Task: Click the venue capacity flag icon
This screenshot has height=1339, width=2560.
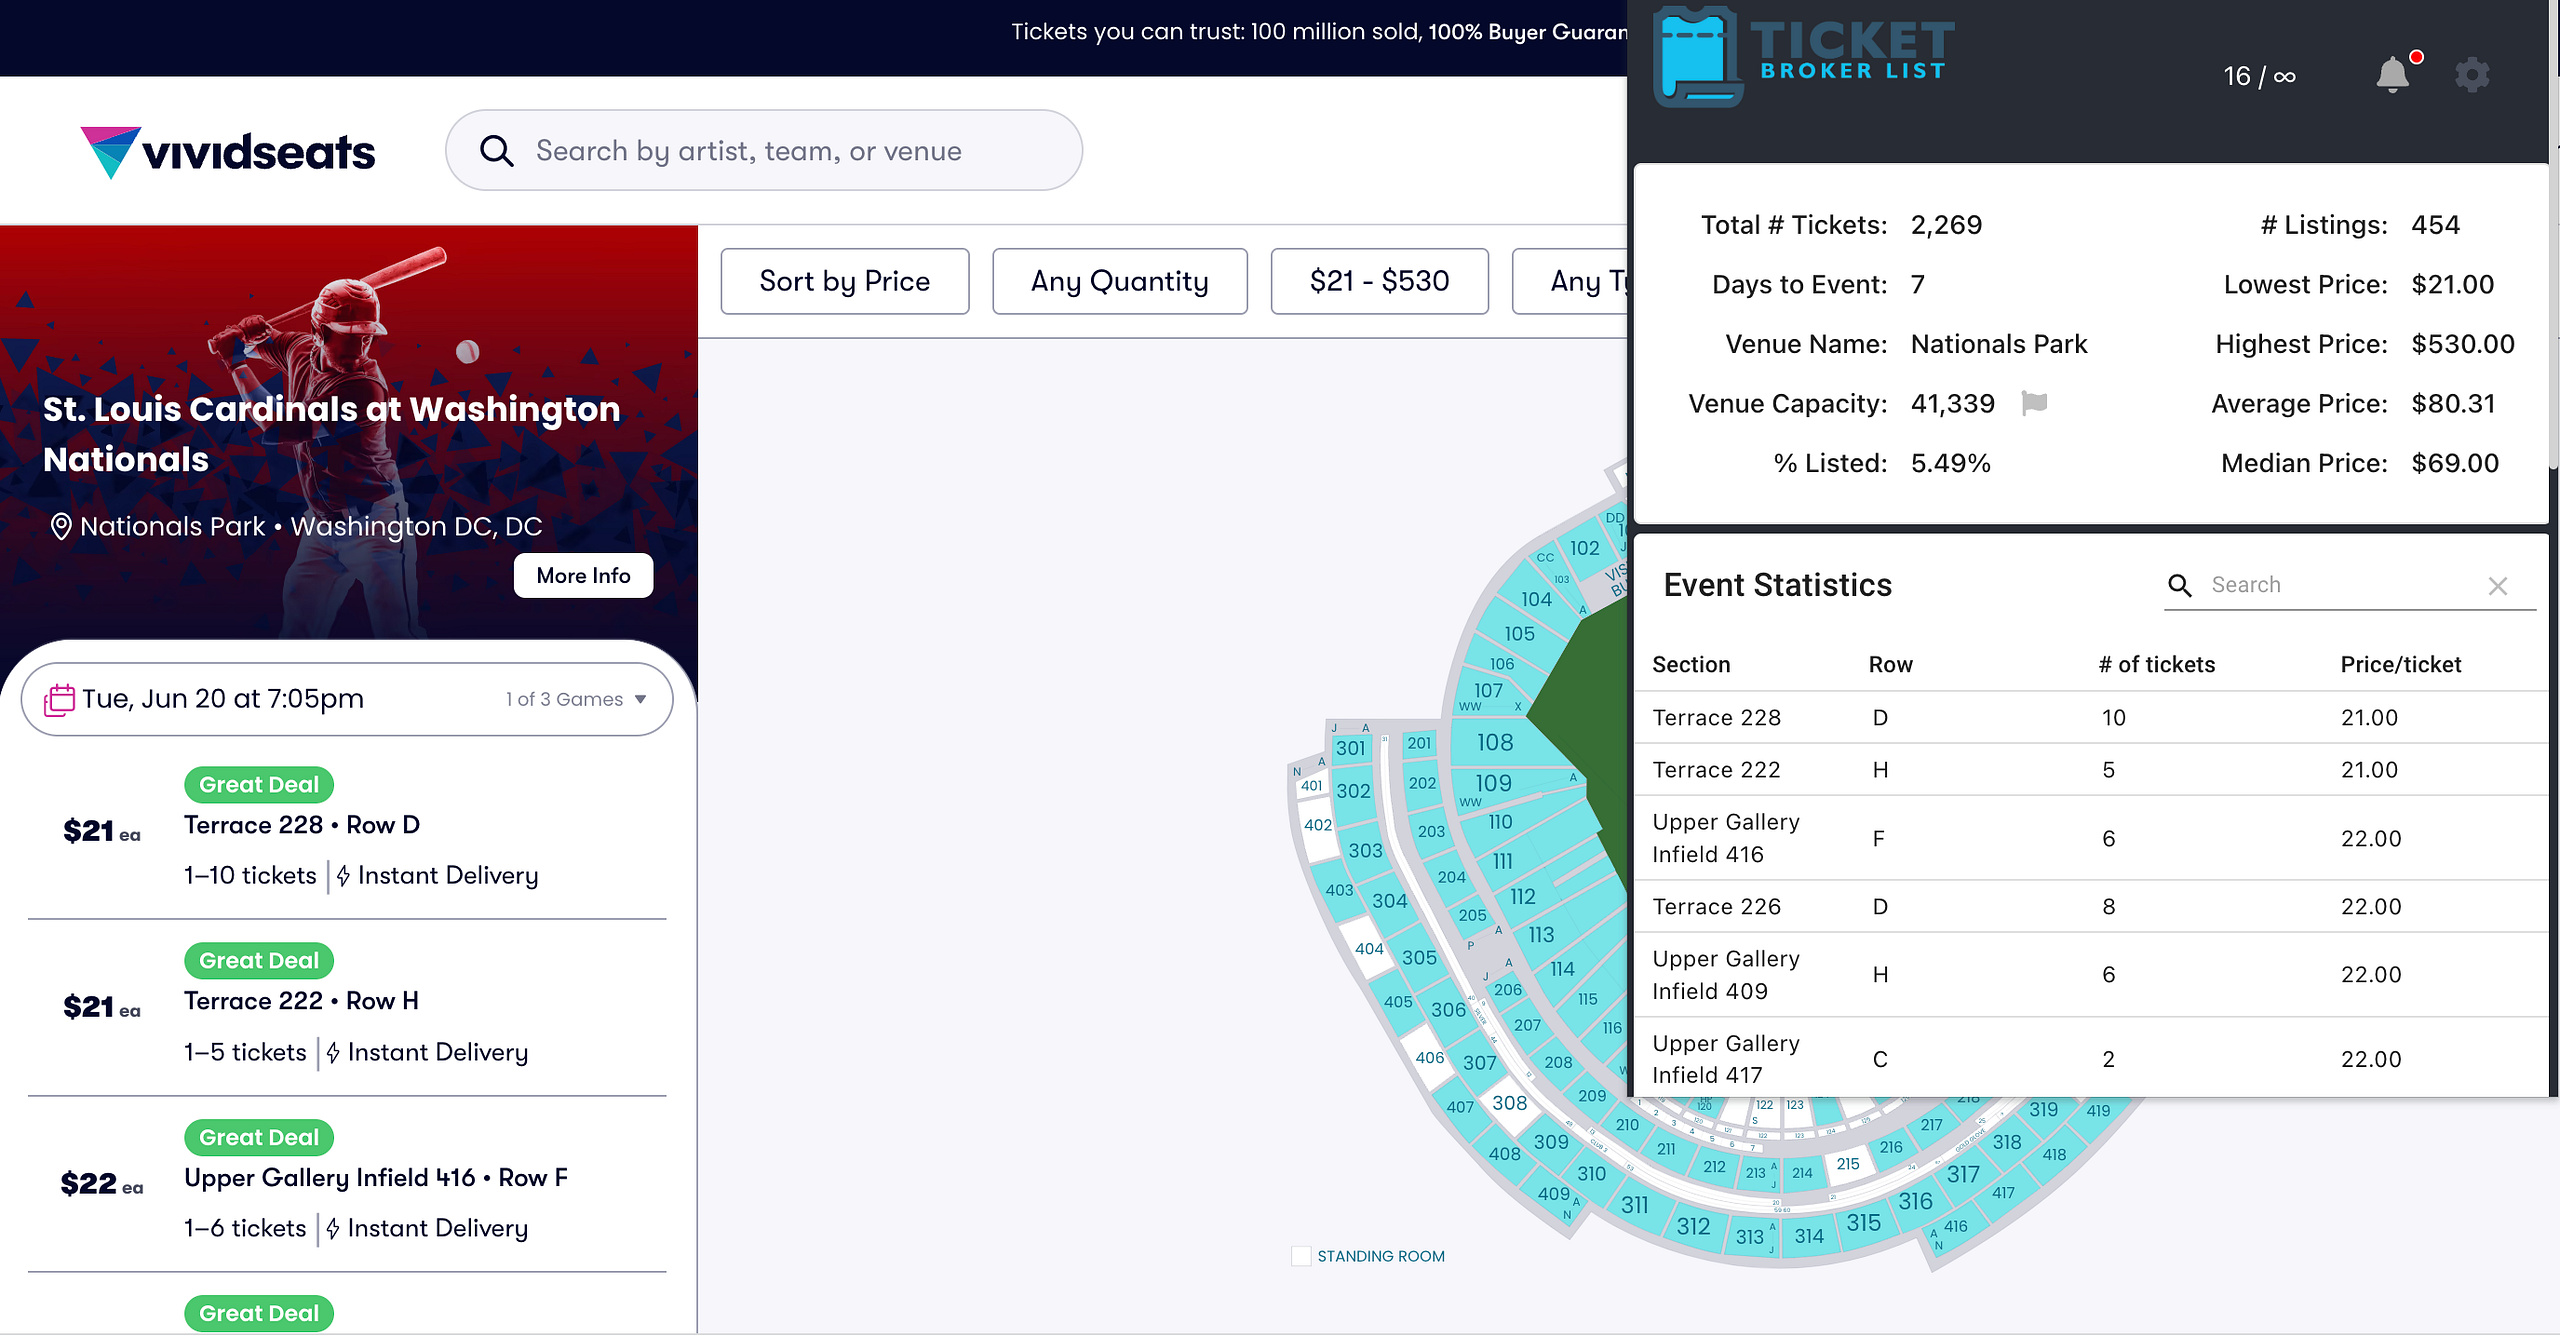Action: 2034,403
